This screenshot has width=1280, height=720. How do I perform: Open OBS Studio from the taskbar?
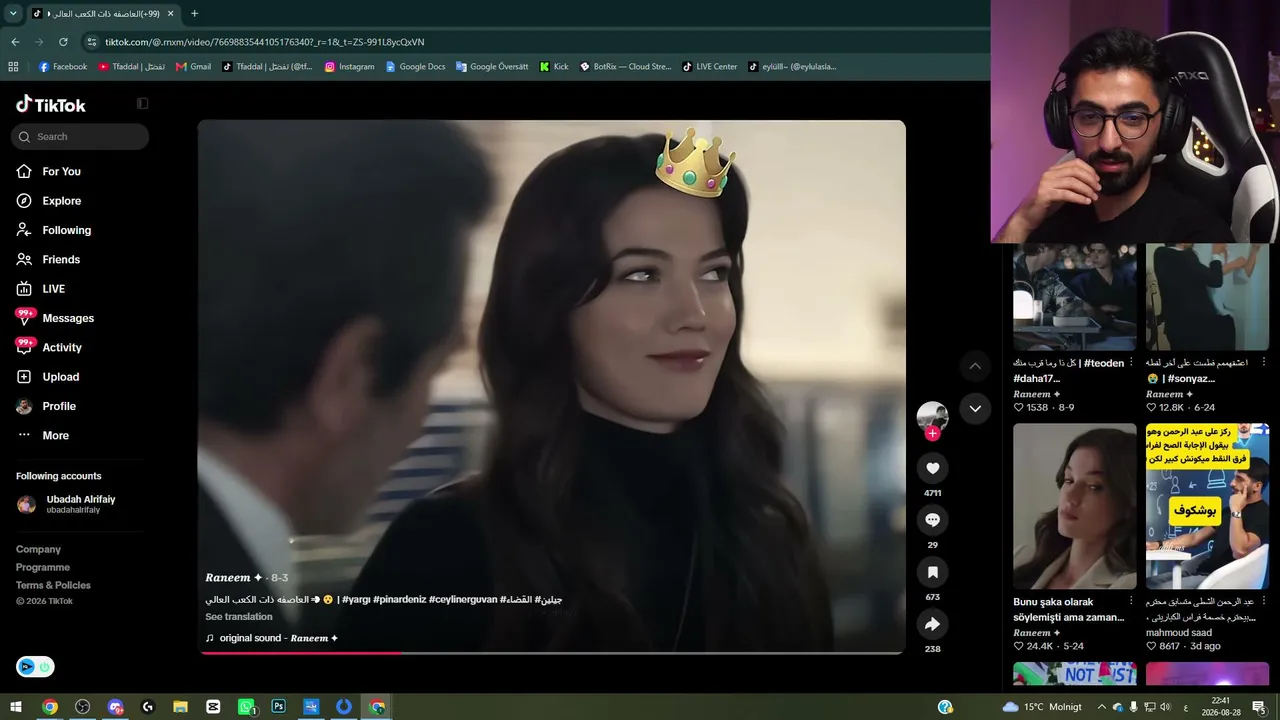(83, 707)
